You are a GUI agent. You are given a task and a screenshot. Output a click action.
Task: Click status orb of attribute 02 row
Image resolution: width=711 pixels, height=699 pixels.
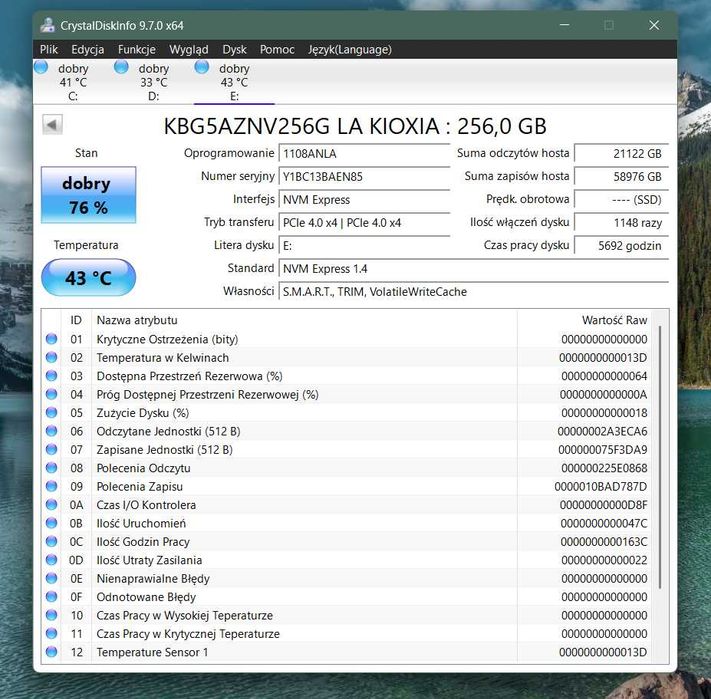click(x=52, y=358)
